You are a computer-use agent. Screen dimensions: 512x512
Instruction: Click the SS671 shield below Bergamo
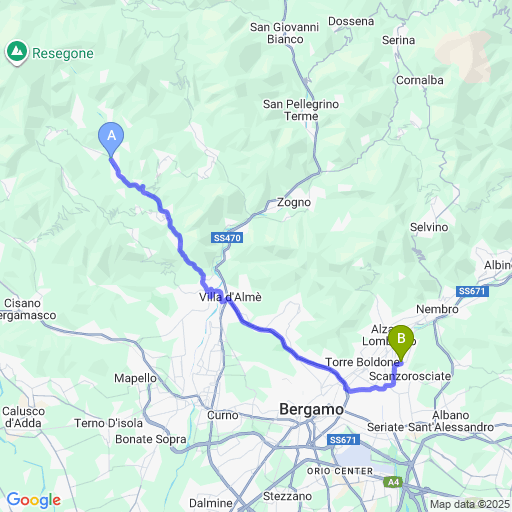point(343,440)
